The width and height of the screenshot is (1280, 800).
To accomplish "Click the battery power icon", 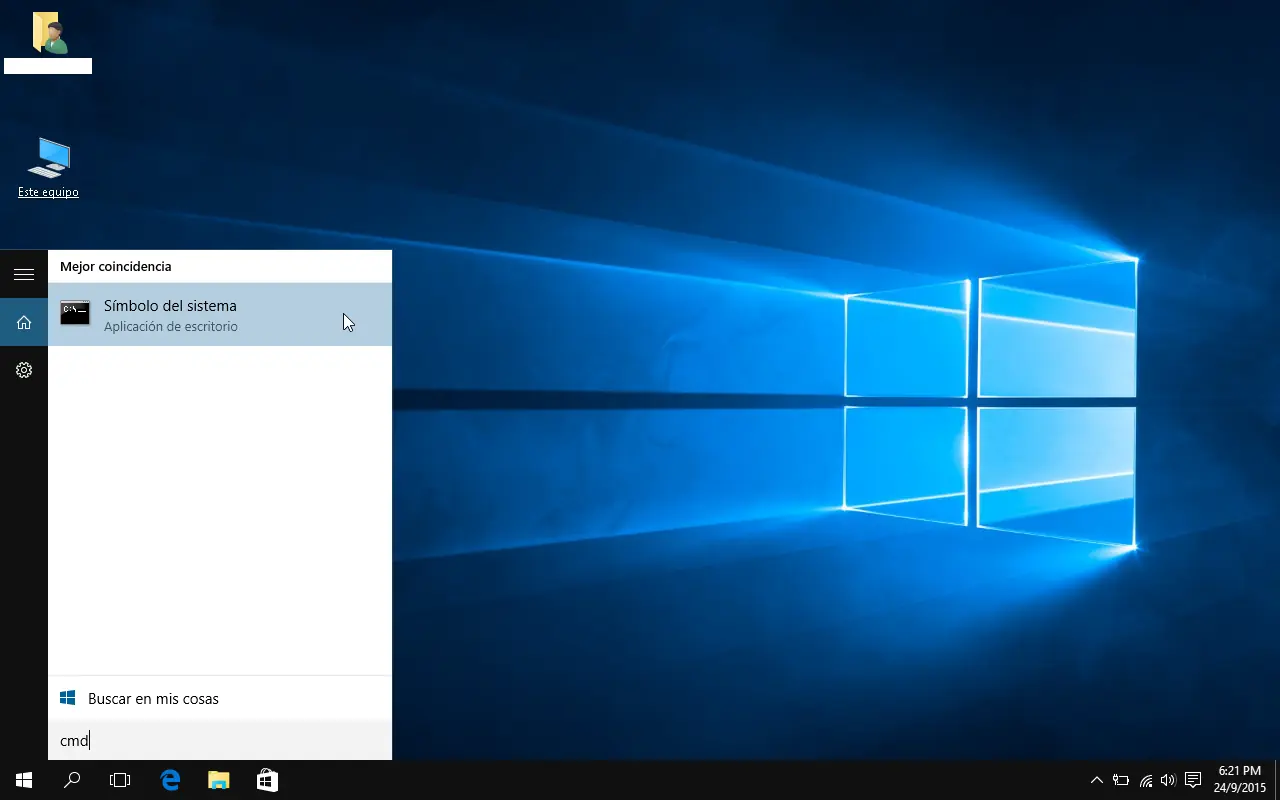I will tap(1121, 780).
